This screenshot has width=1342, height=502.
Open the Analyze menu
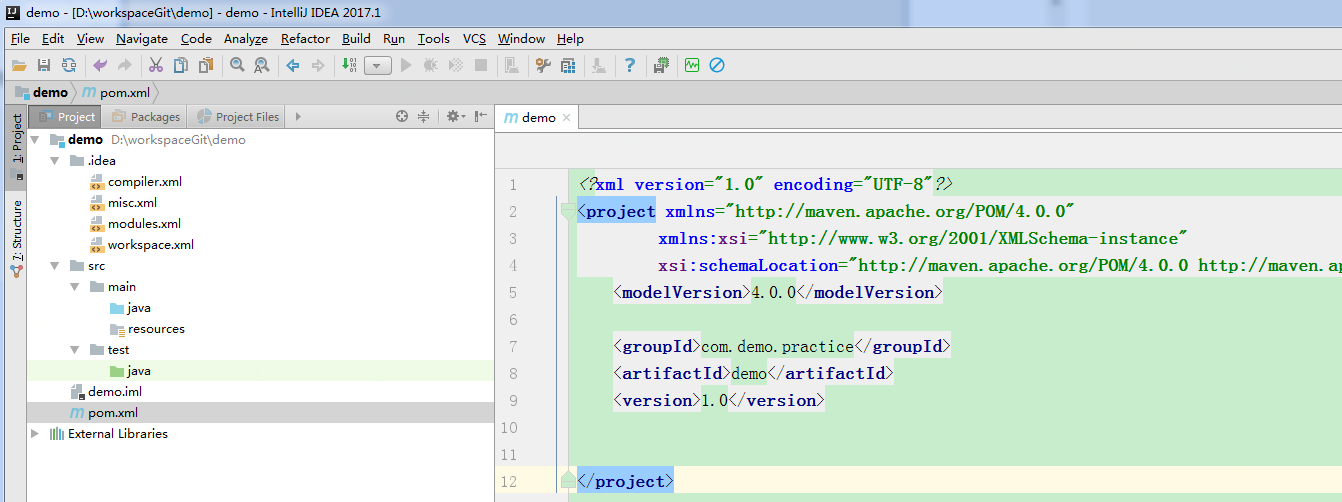246,39
